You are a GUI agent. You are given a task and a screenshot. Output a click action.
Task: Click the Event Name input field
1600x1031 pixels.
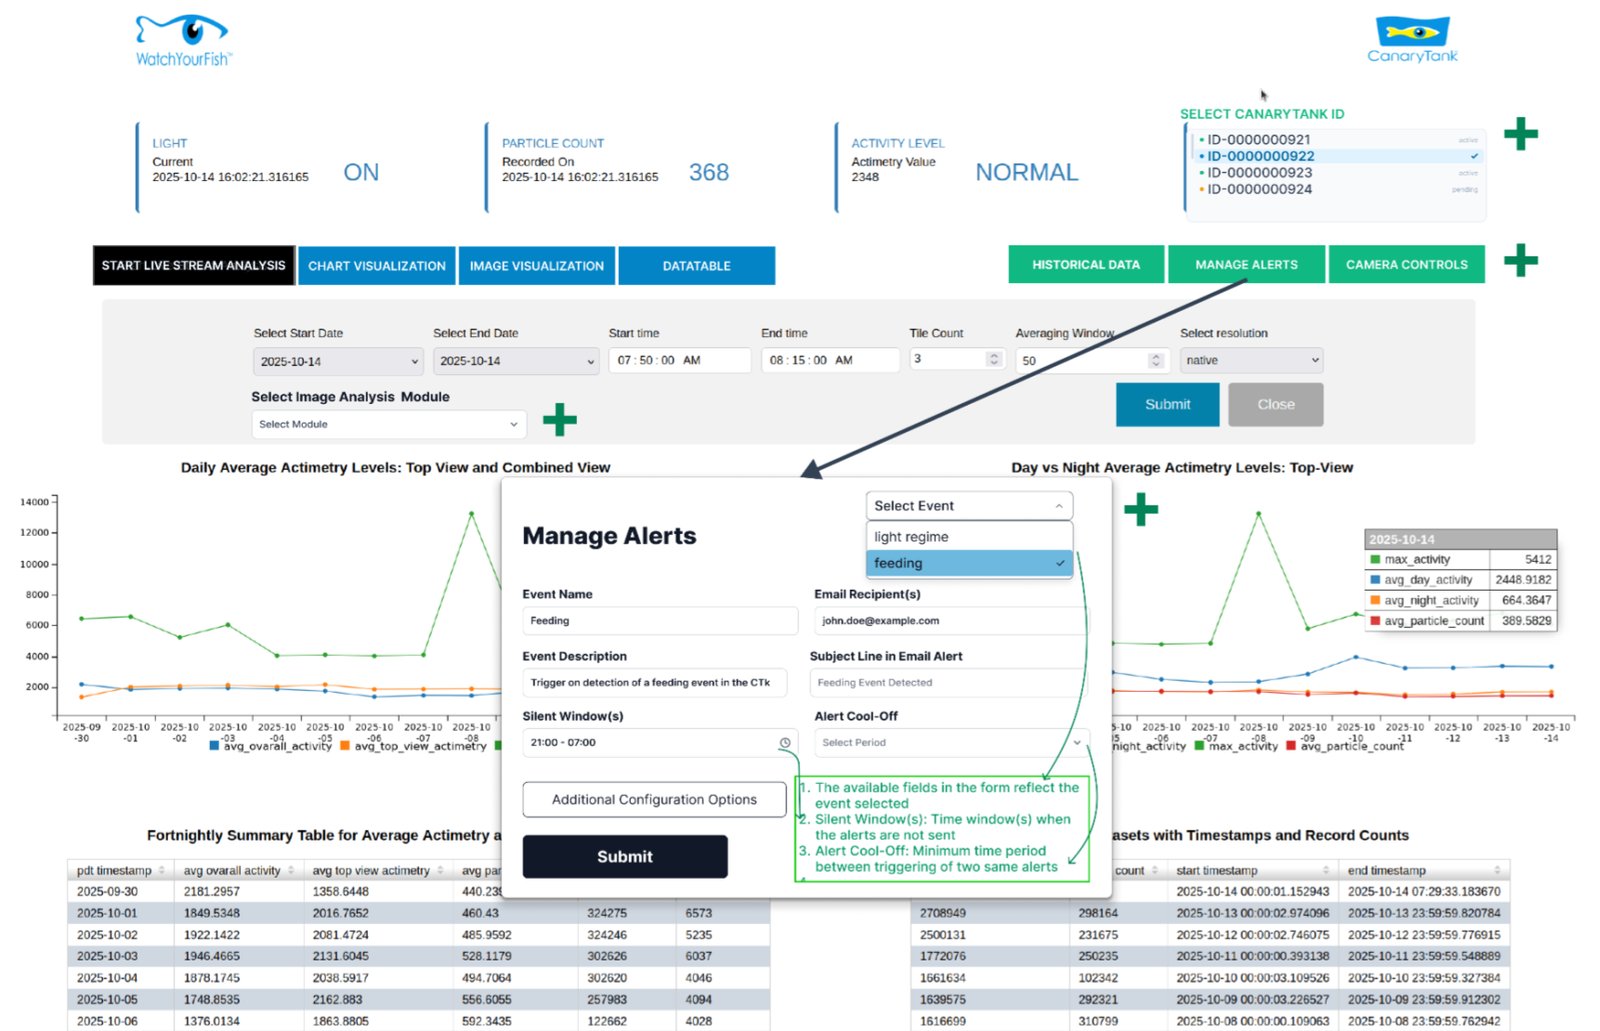660,621
